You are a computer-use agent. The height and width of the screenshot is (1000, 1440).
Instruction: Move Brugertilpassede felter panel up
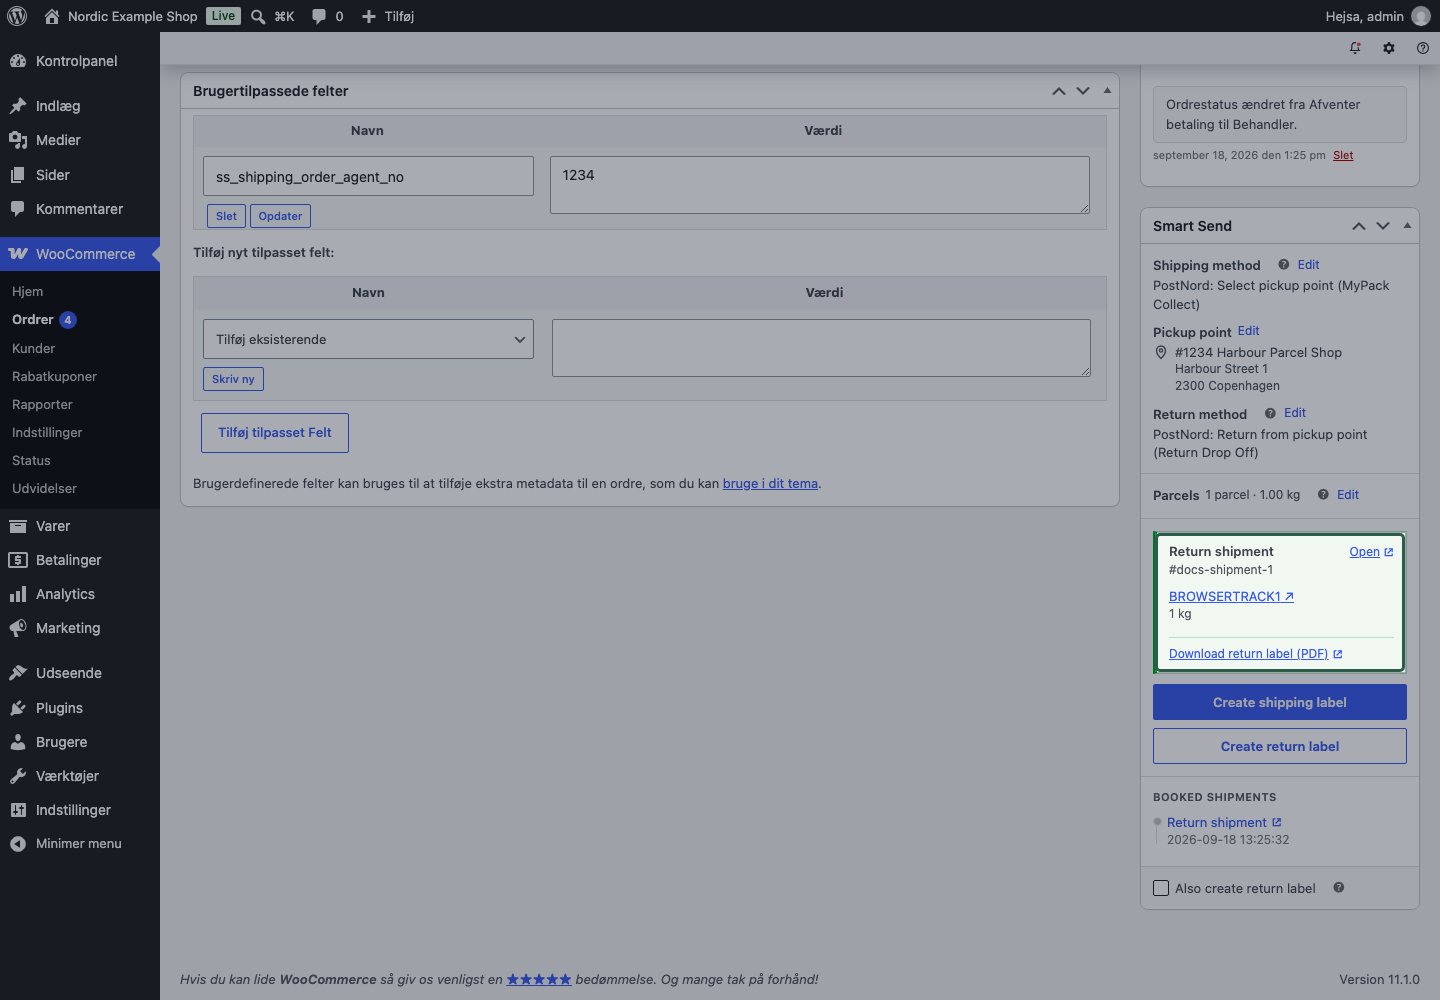[1059, 91]
